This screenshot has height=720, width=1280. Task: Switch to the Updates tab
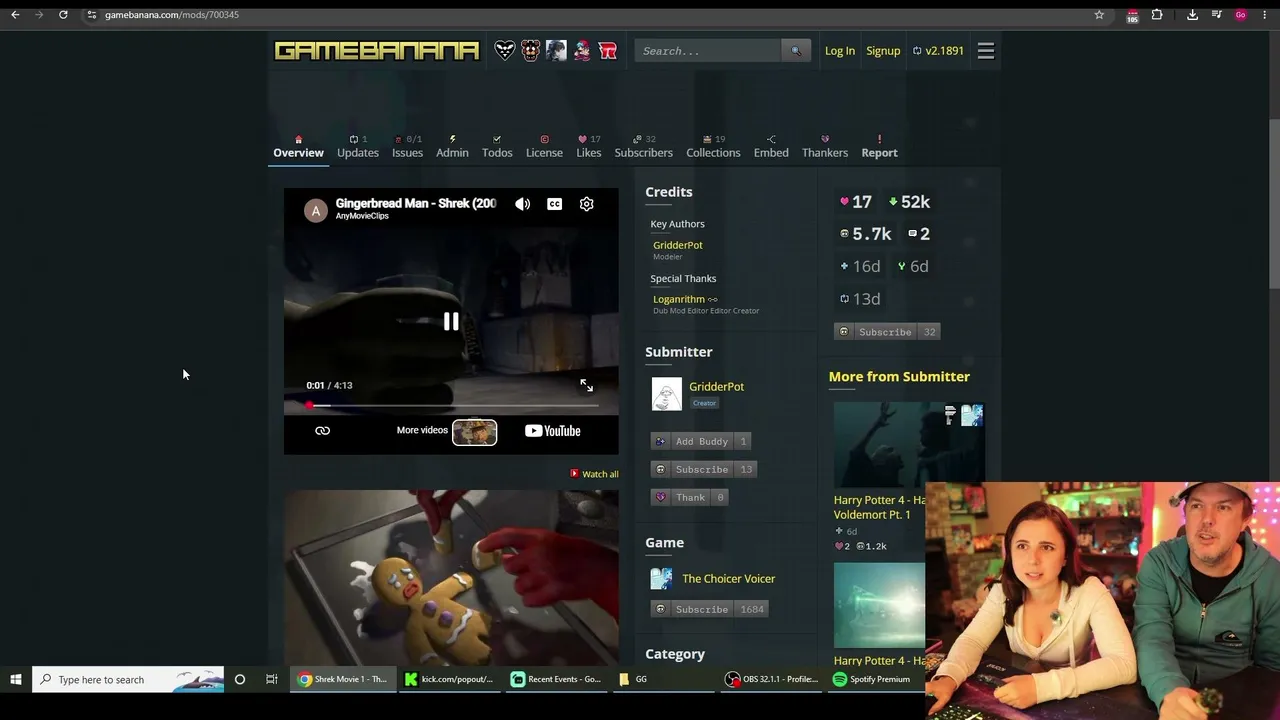358,147
